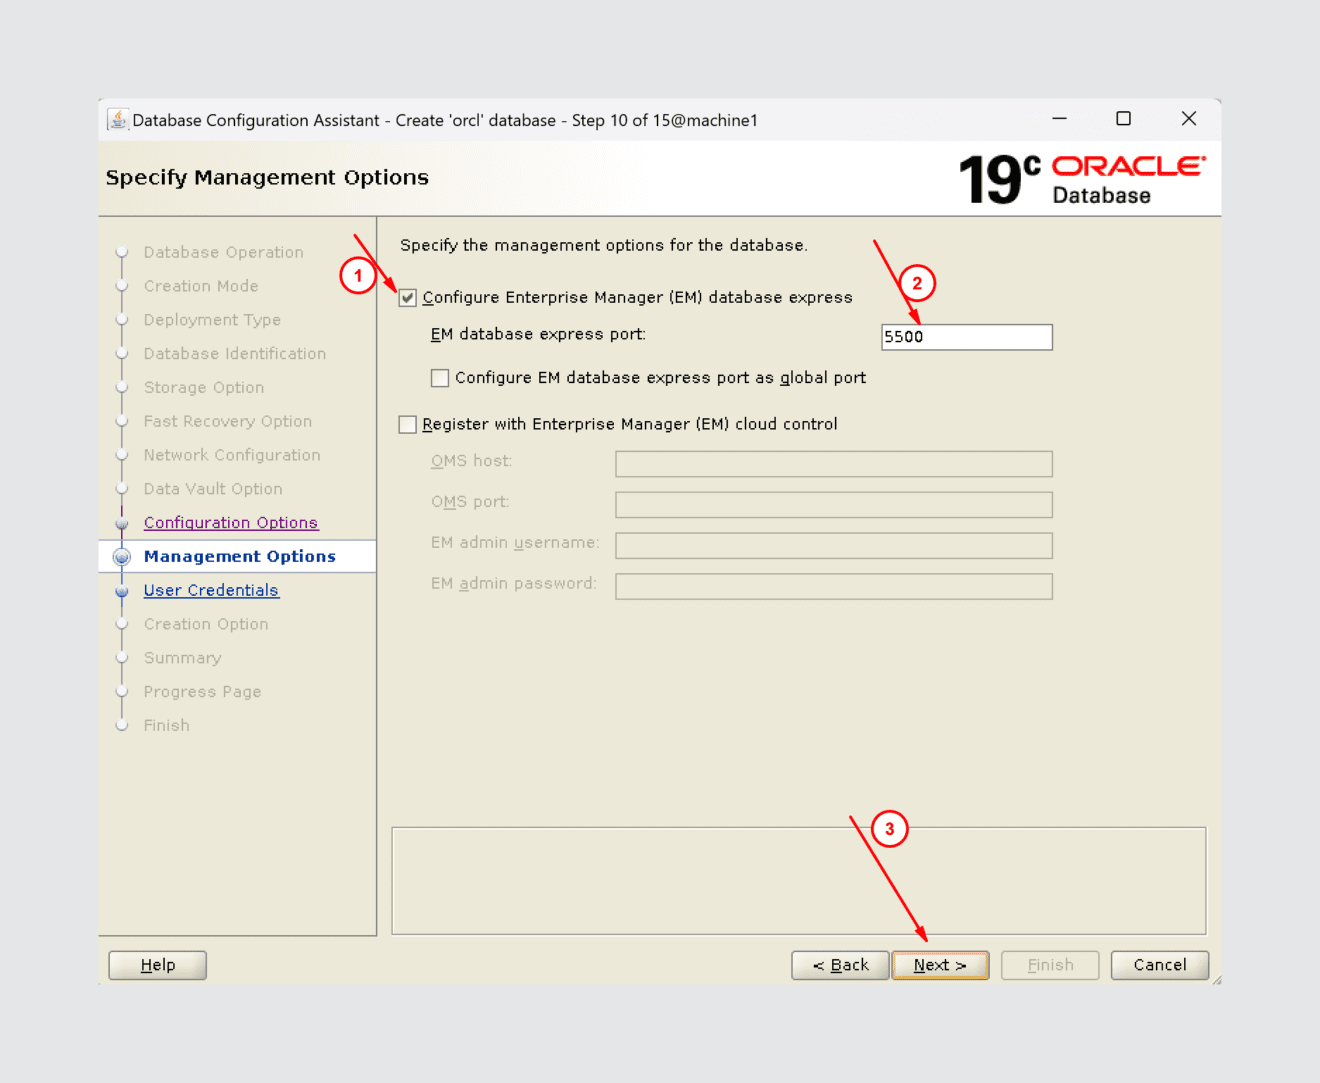Cancel the database creation wizard
The width and height of the screenshot is (1320, 1083).
[1159, 964]
